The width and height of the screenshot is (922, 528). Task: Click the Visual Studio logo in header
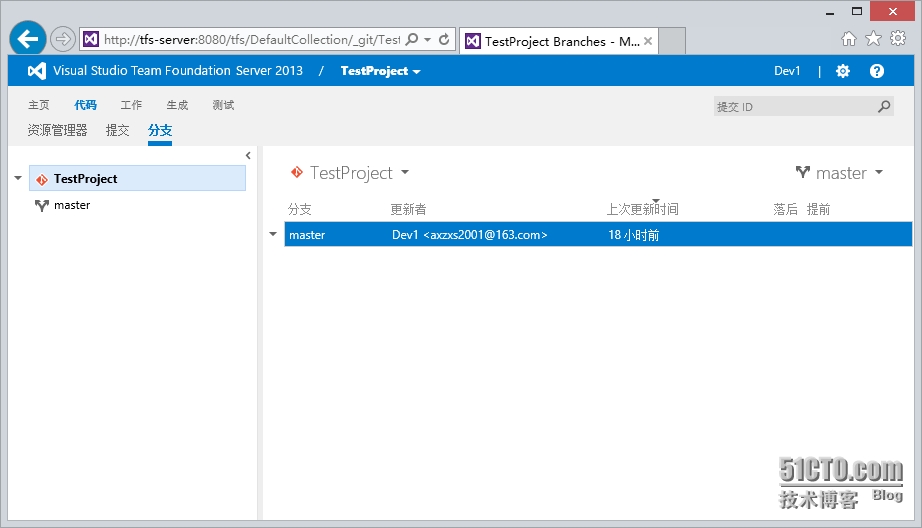pyautogui.click(x=36, y=71)
